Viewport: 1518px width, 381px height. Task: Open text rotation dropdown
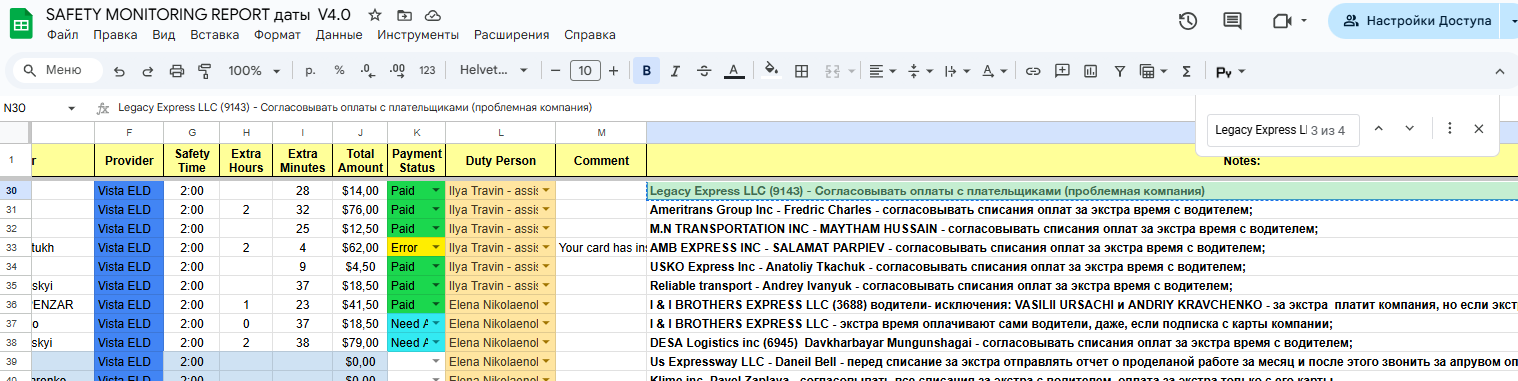point(994,71)
